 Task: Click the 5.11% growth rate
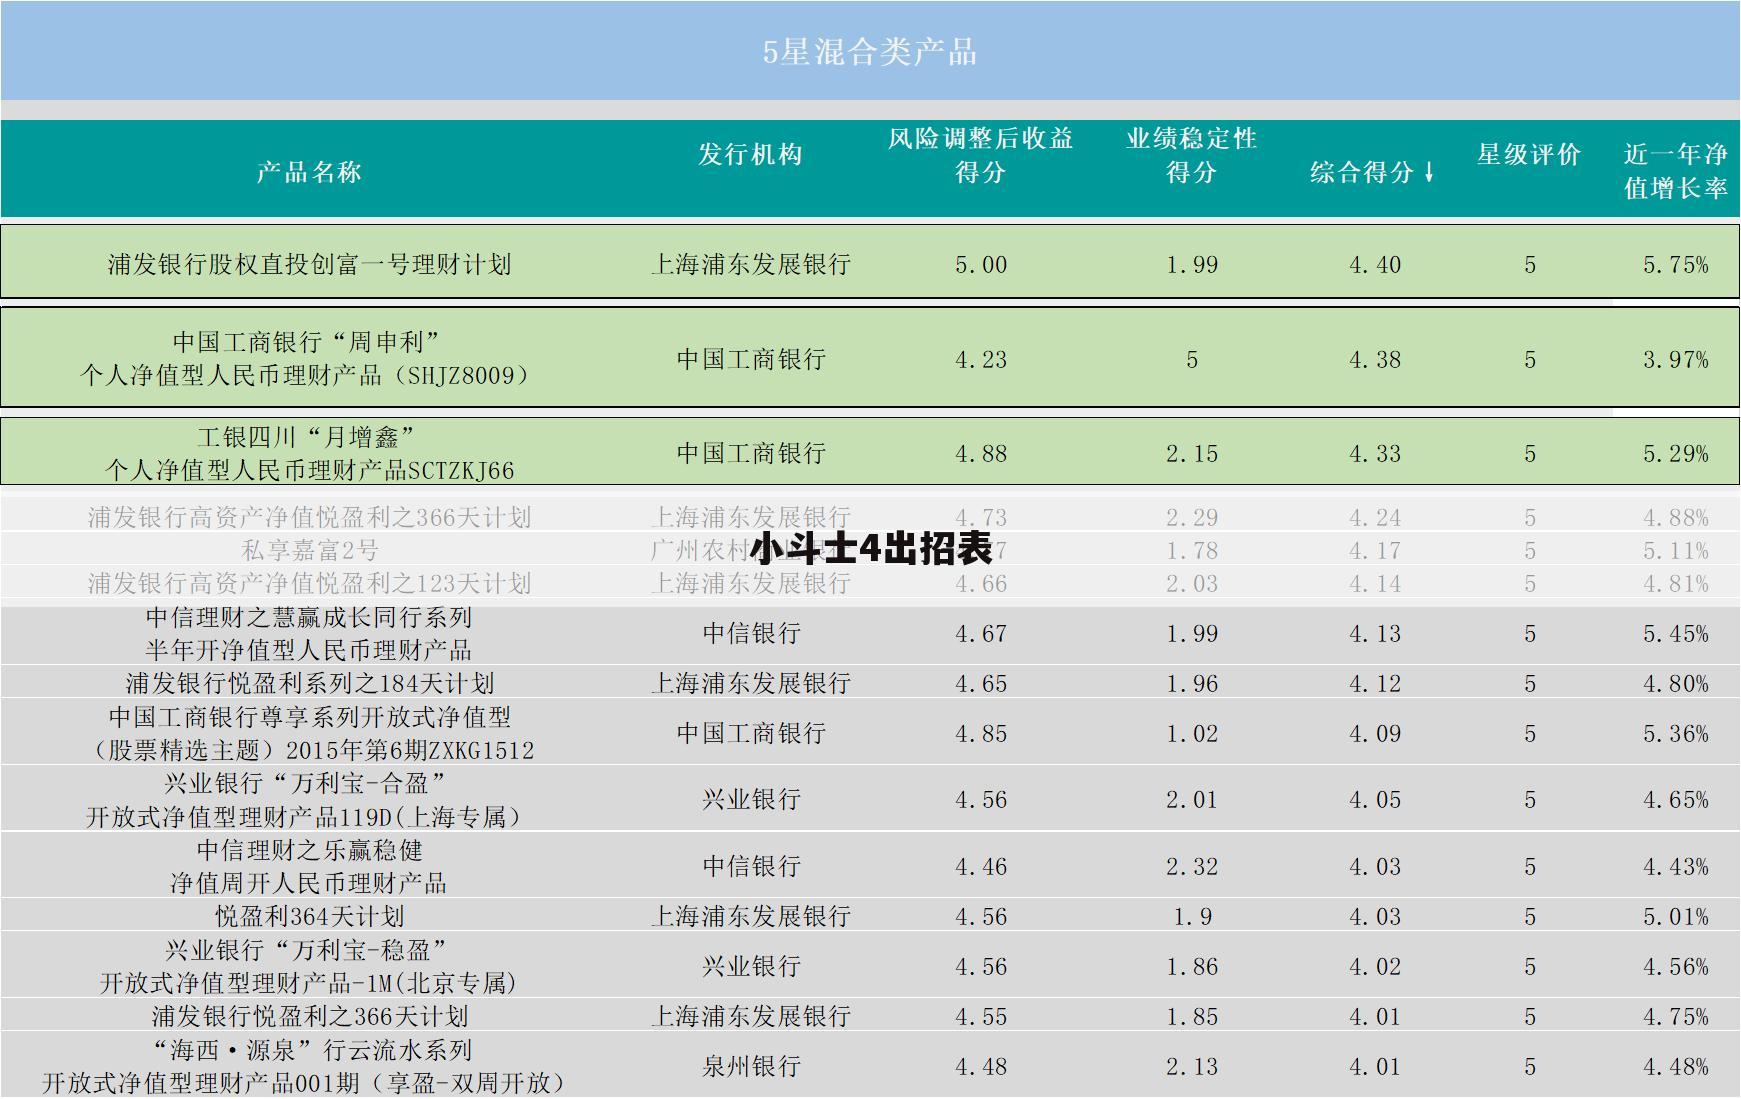click(1676, 551)
